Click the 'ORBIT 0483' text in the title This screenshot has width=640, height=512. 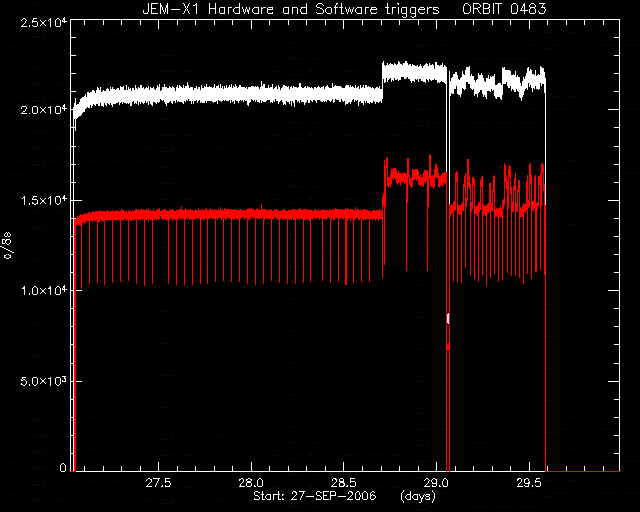504,9
